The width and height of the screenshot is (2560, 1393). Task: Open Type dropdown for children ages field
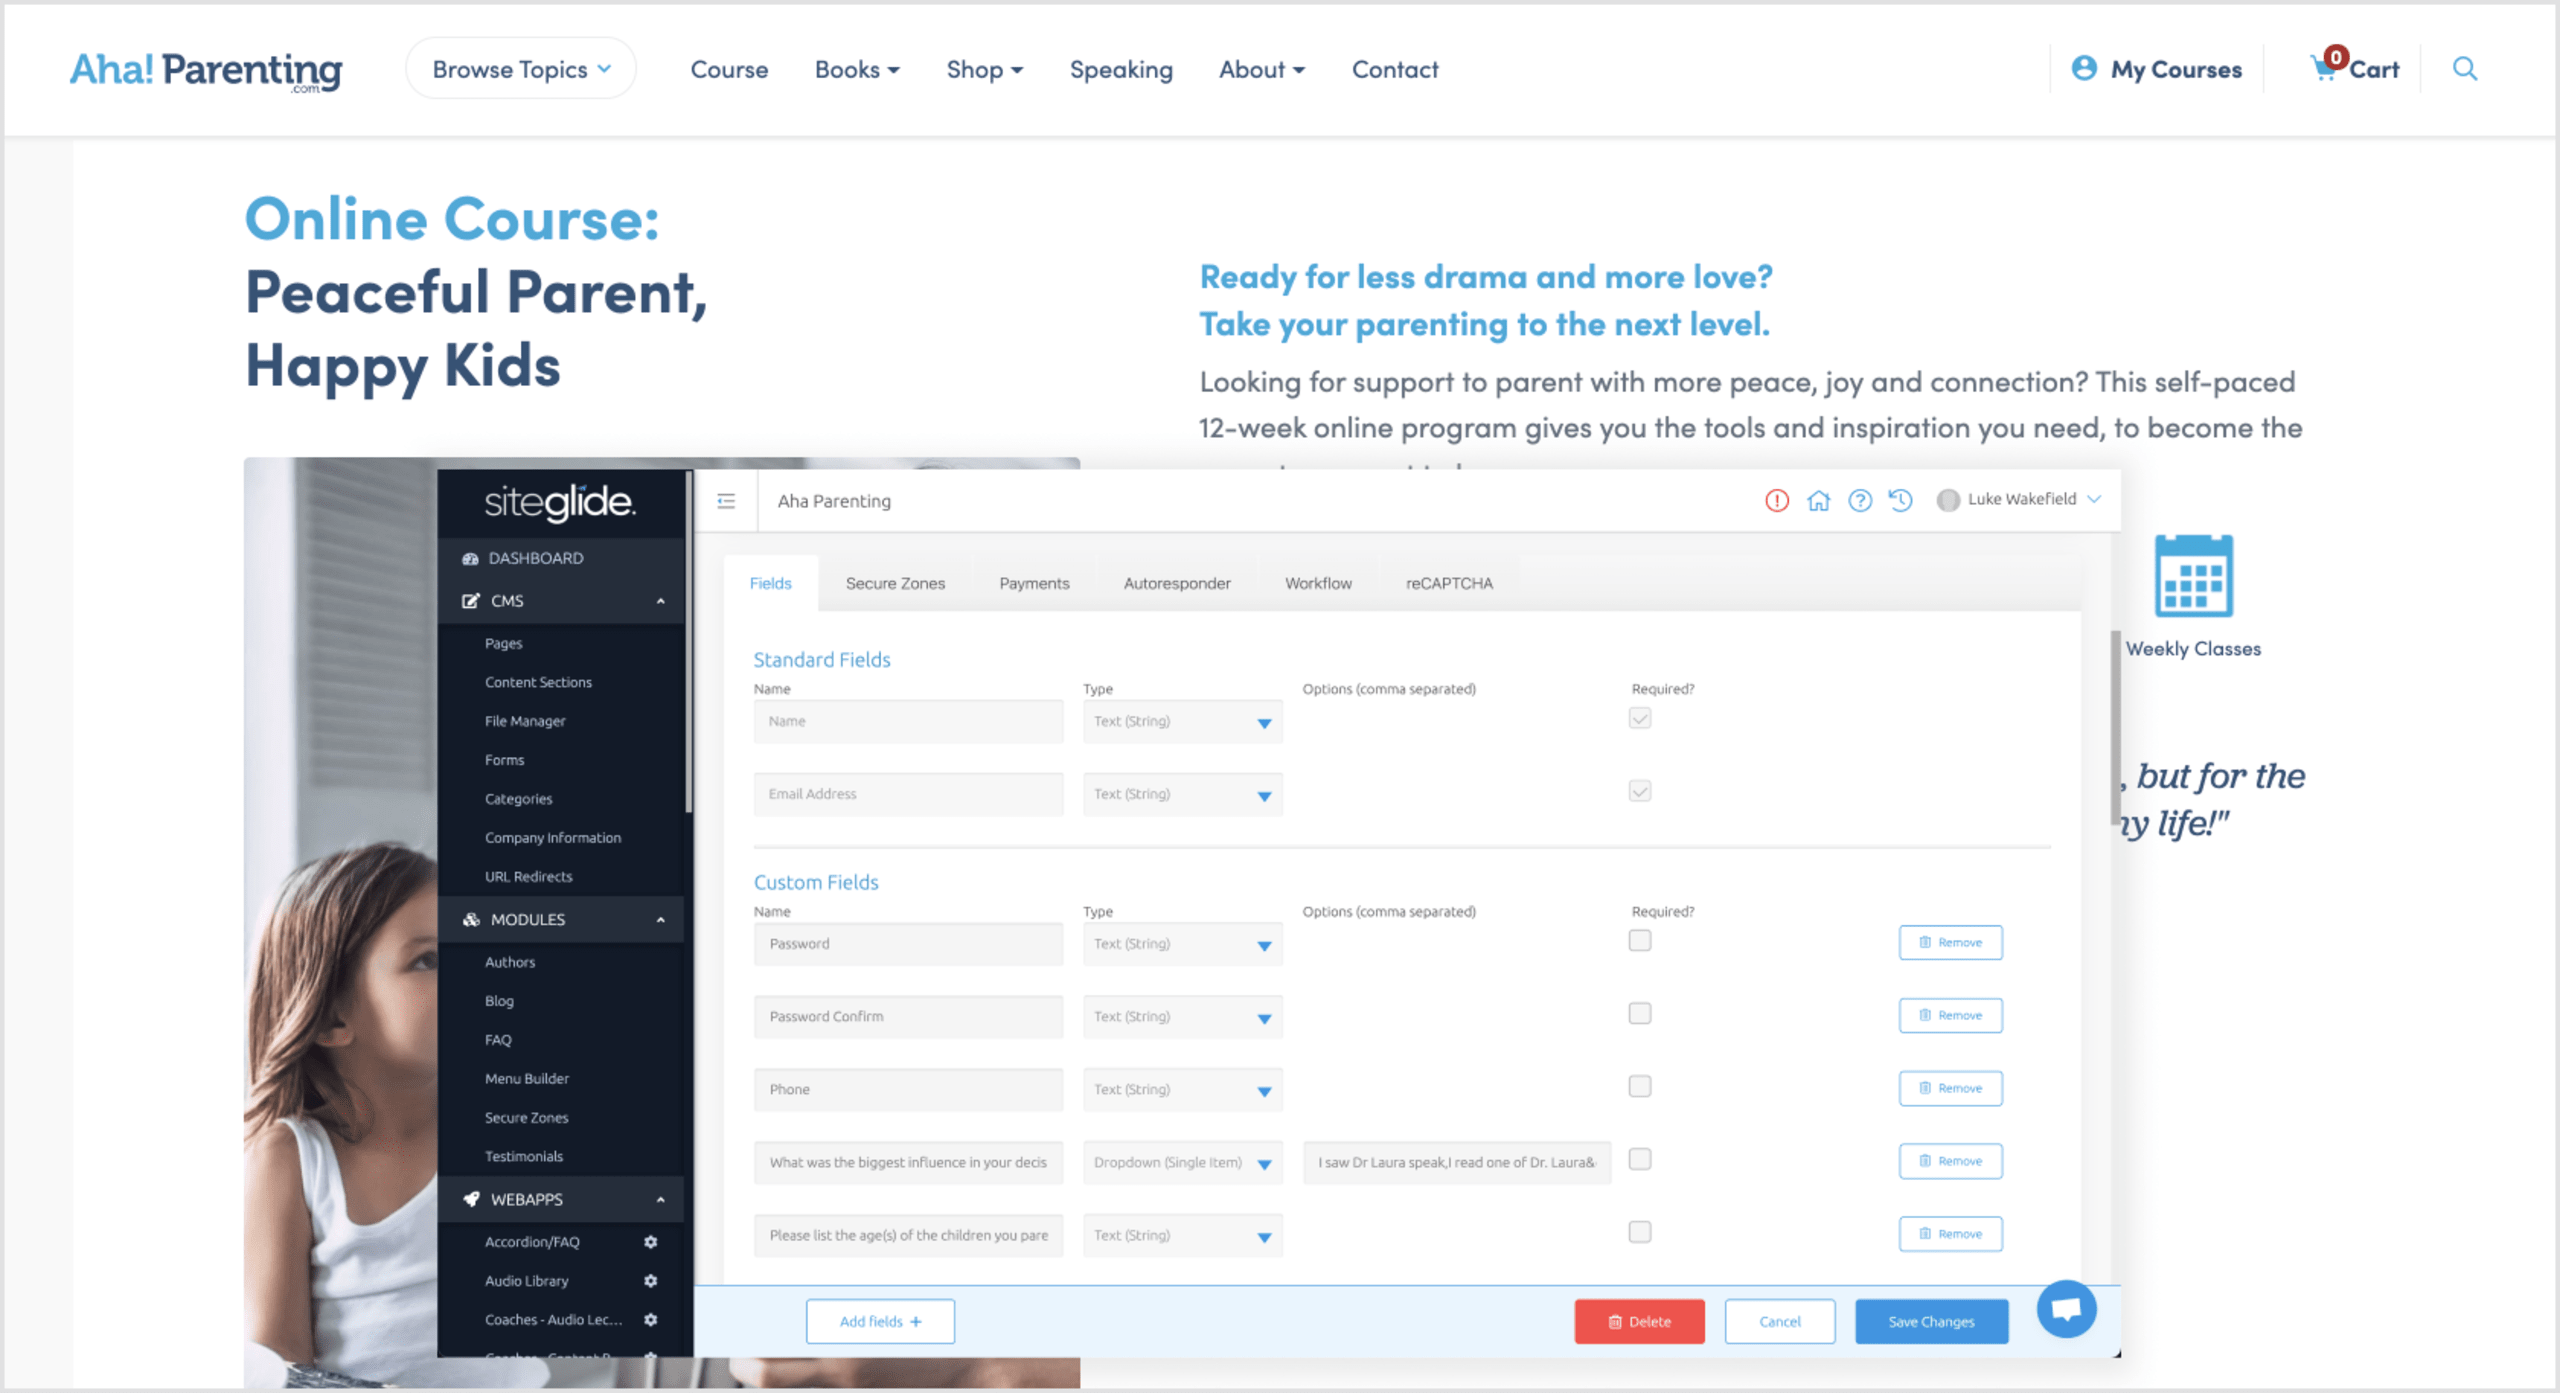[1183, 1236]
